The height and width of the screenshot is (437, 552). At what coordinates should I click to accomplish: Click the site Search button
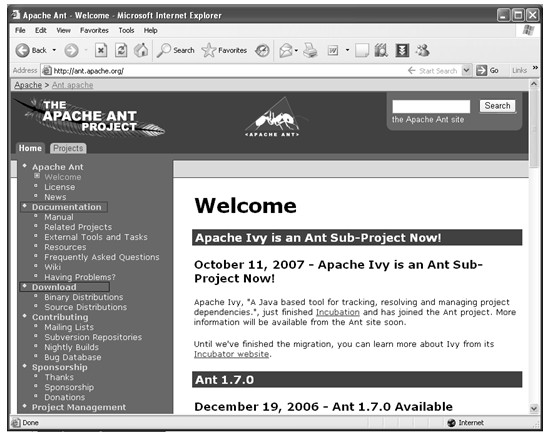click(x=497, y=106)
